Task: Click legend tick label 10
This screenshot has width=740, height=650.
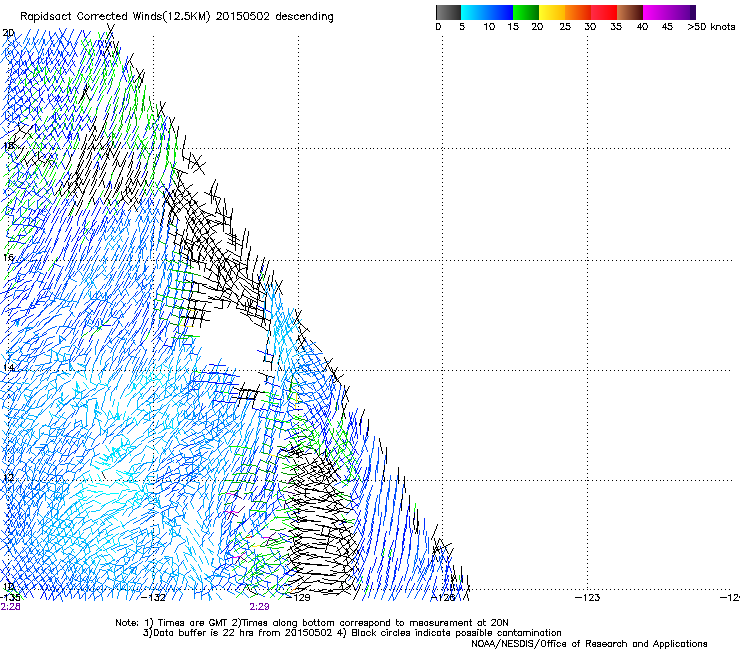Action: [489, 27]
